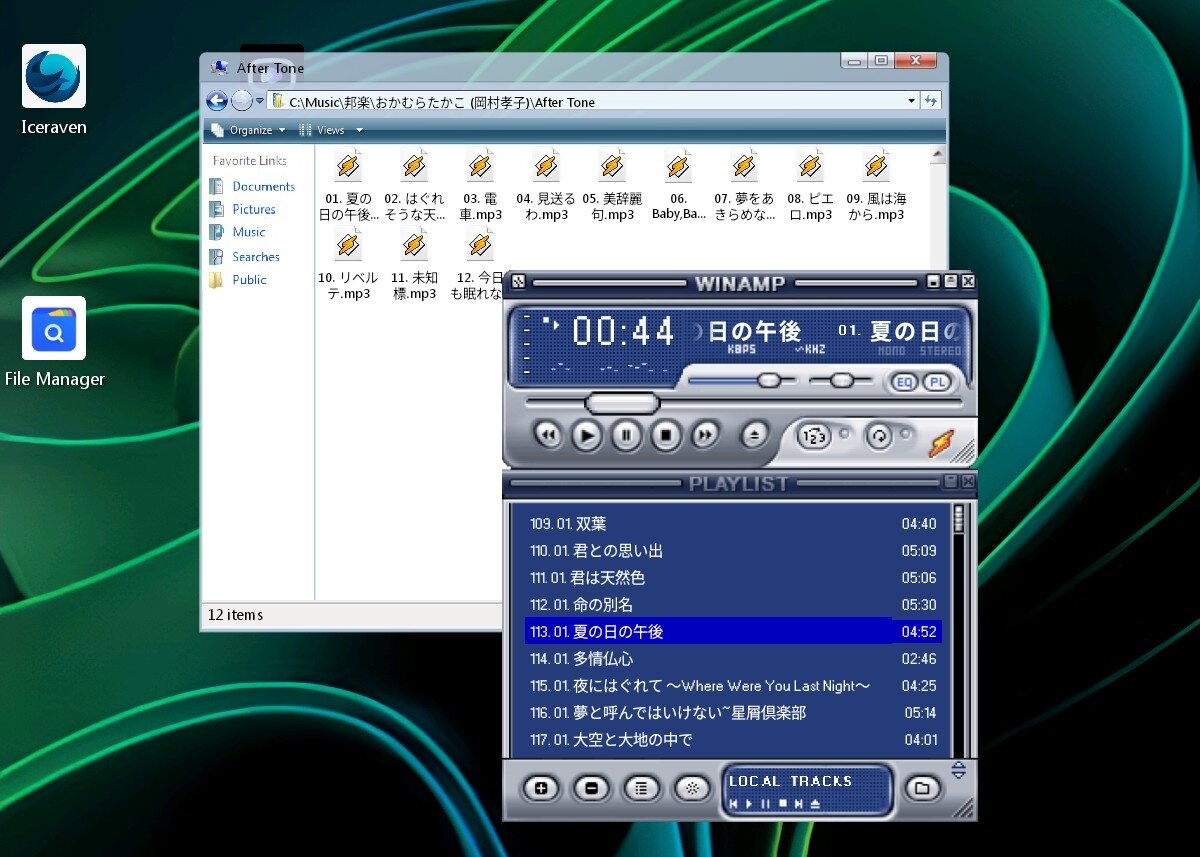Open the Winamp main menu icon in title bar

(518, 282)
